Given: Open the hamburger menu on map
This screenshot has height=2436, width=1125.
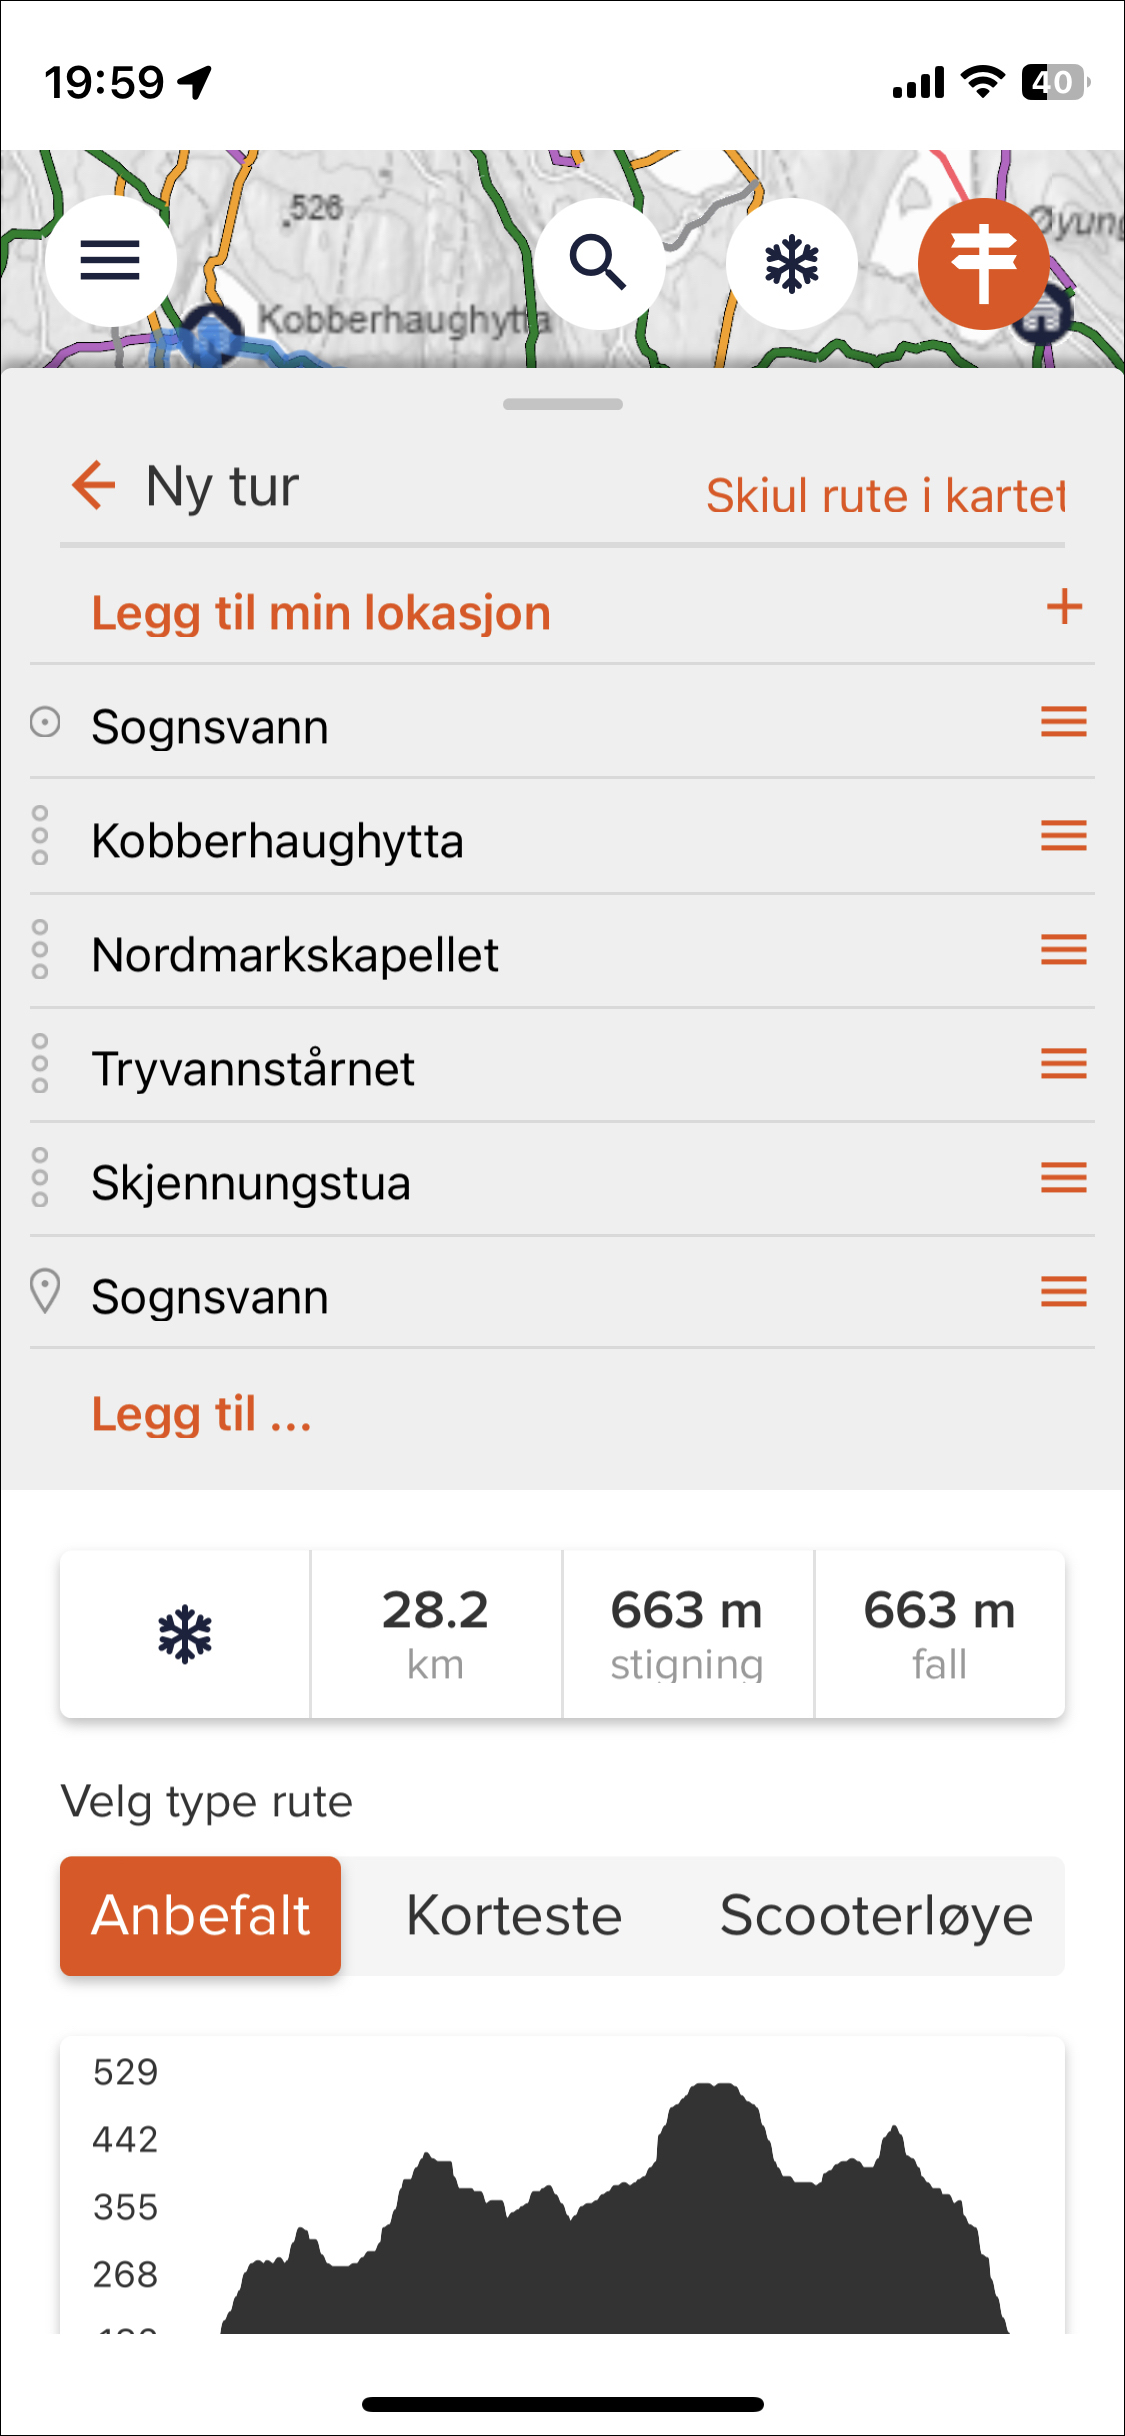Looking at the screenshot, I should [111, 261].
